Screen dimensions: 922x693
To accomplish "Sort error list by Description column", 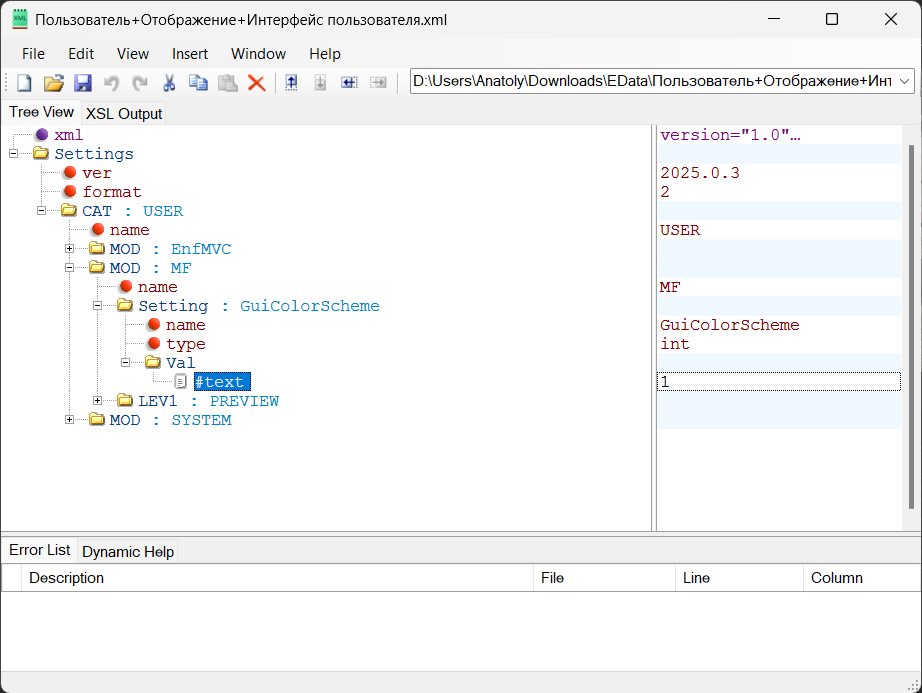I will (278, 578).
